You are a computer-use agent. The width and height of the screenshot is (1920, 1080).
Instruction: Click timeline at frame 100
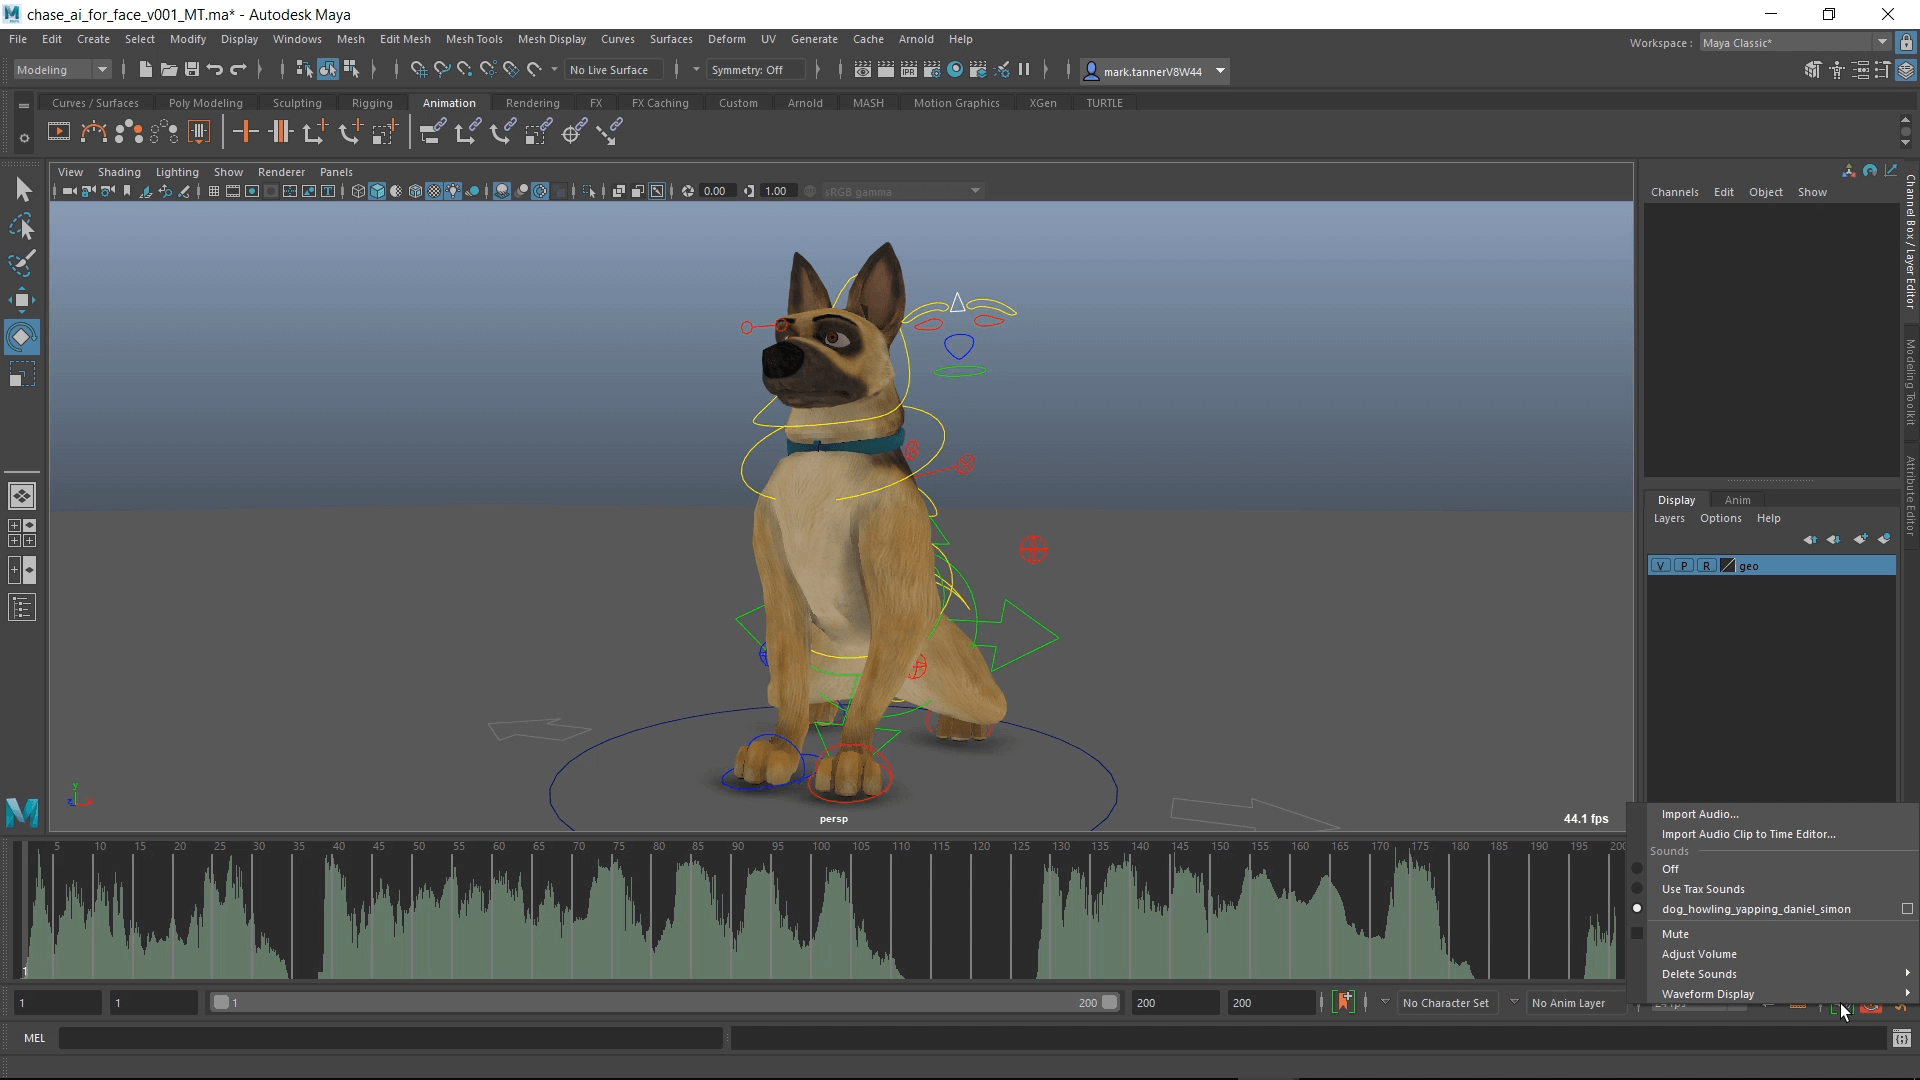click(x=822, y=910)
